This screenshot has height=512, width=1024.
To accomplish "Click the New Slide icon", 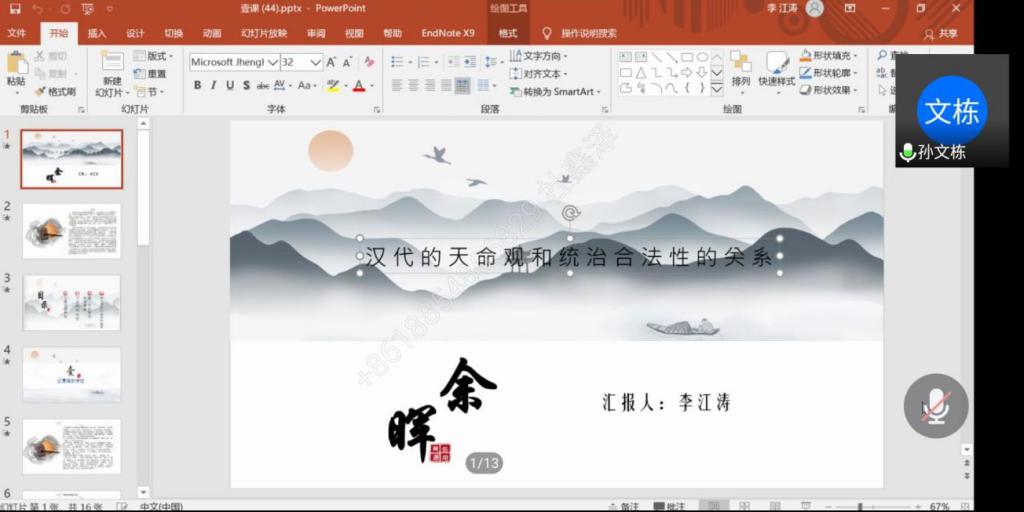I will [112, 68].
